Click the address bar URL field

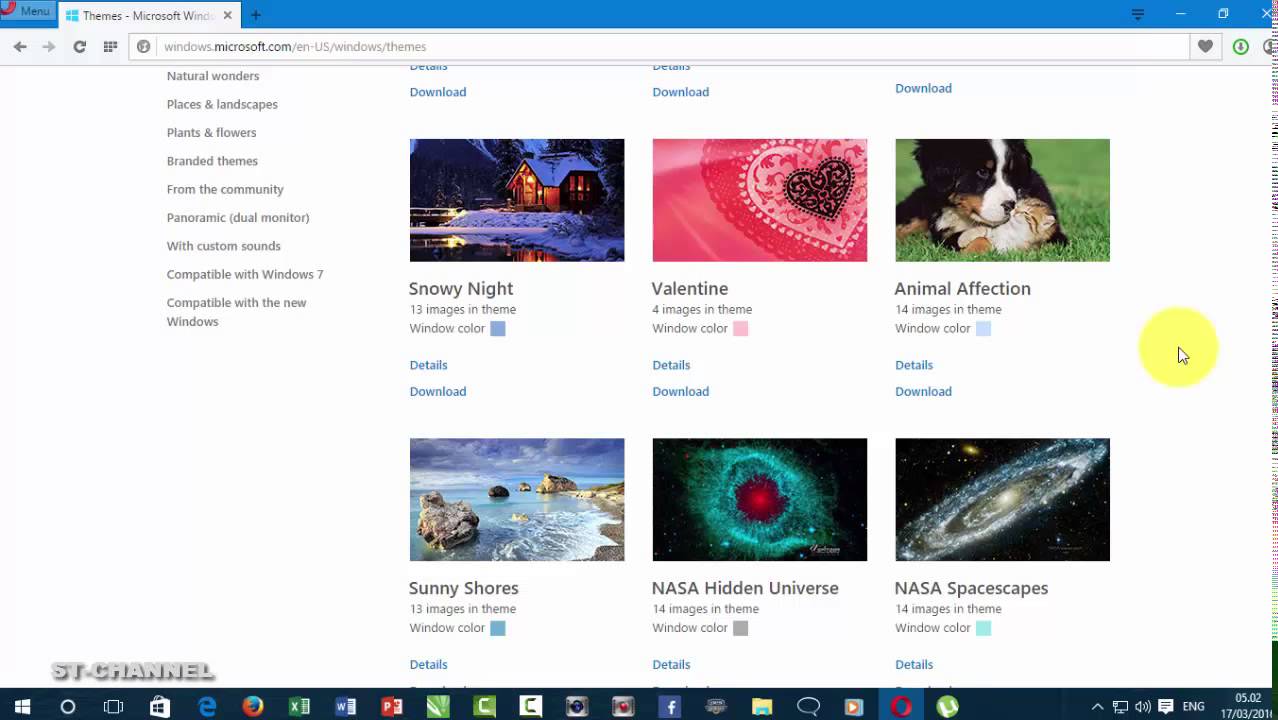[x=660, y=46]
